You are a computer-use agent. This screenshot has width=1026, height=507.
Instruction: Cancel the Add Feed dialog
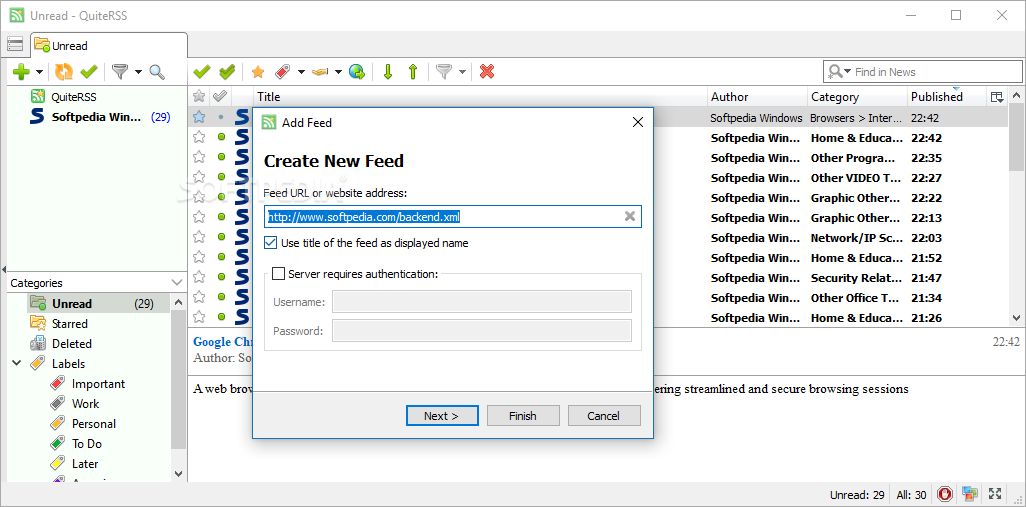tap(603, 415)
